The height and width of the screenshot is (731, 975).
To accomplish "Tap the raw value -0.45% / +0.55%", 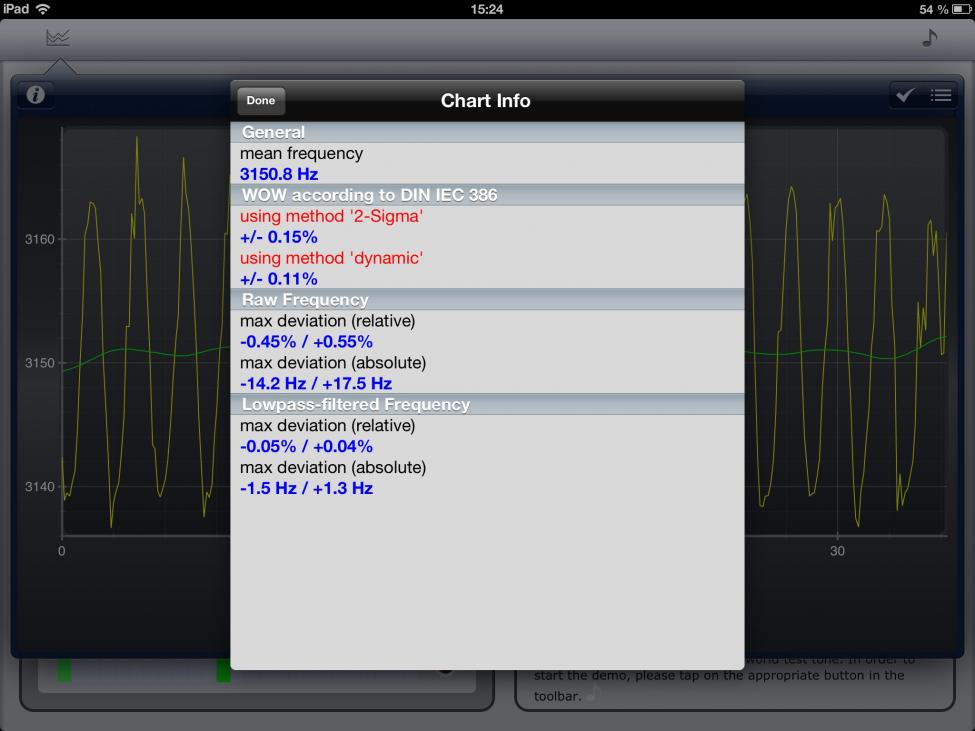I will point(307,342).
